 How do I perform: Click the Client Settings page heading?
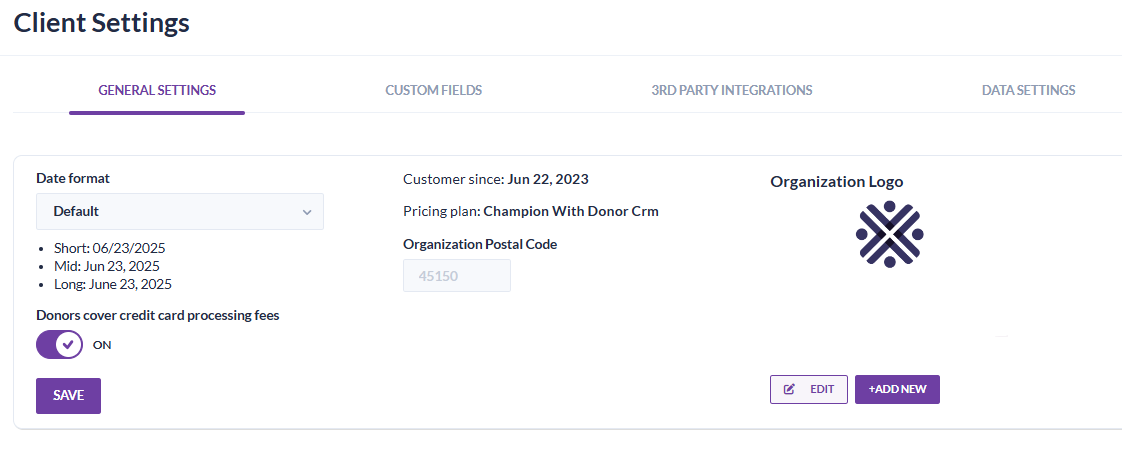pyautogui.click(x=102, y=22)
